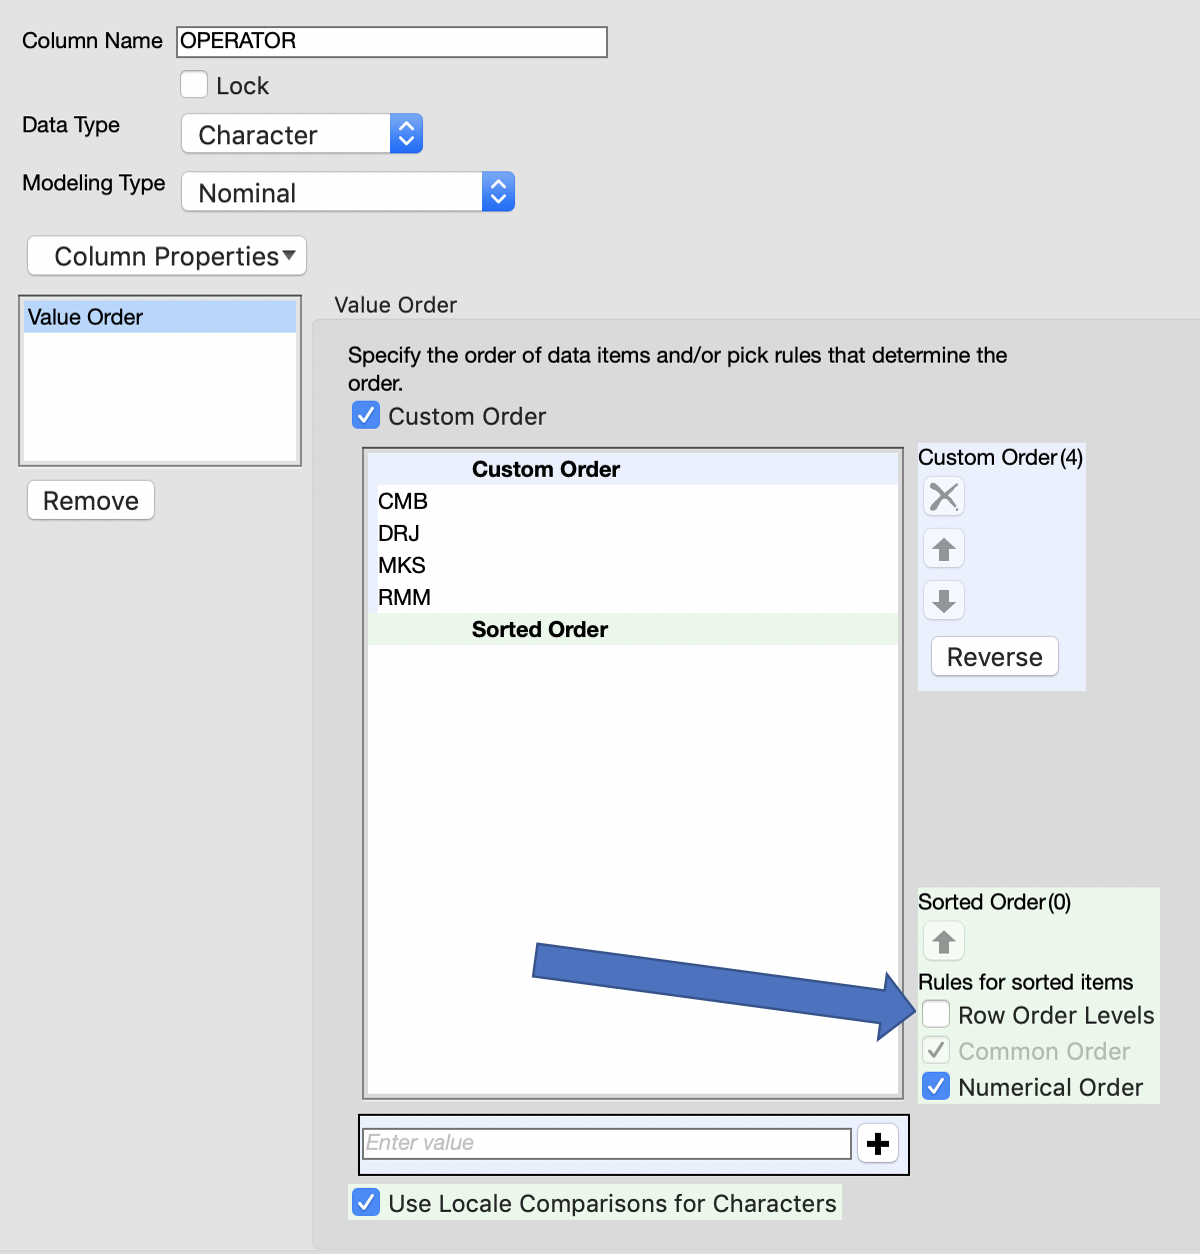Select CMB in the Custom Order list
This screenshot has height=1254, width=1200.
point(403,501)
